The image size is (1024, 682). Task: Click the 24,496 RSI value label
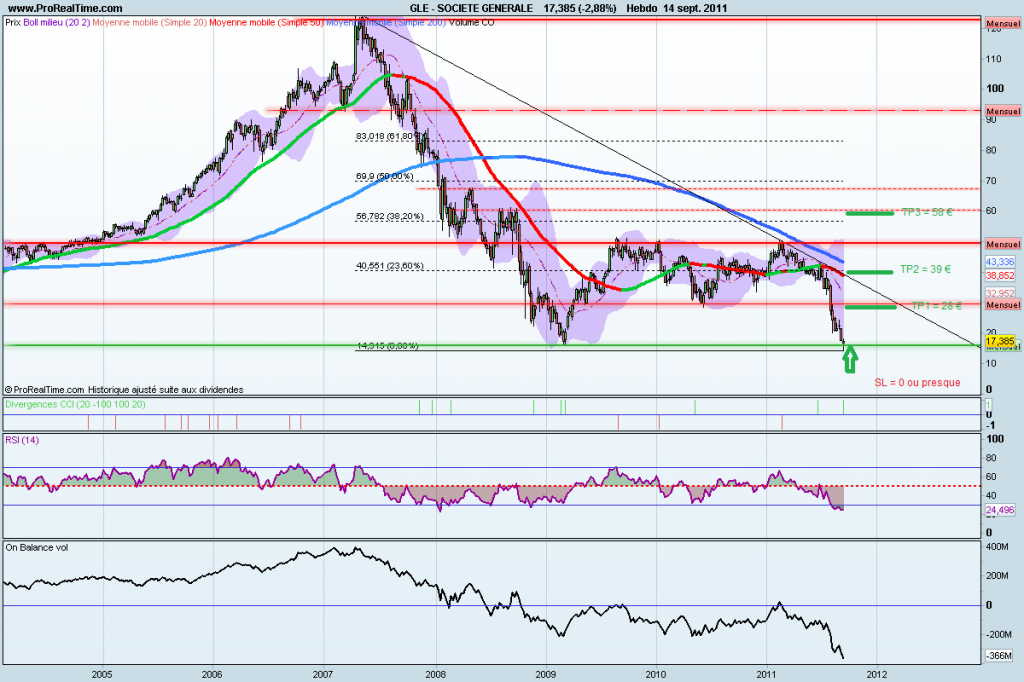pos(1000,510)
